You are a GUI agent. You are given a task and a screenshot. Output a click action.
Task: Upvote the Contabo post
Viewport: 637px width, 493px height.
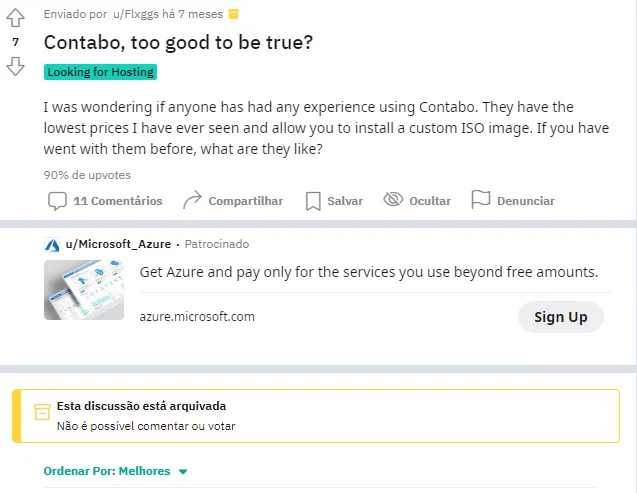15,17
